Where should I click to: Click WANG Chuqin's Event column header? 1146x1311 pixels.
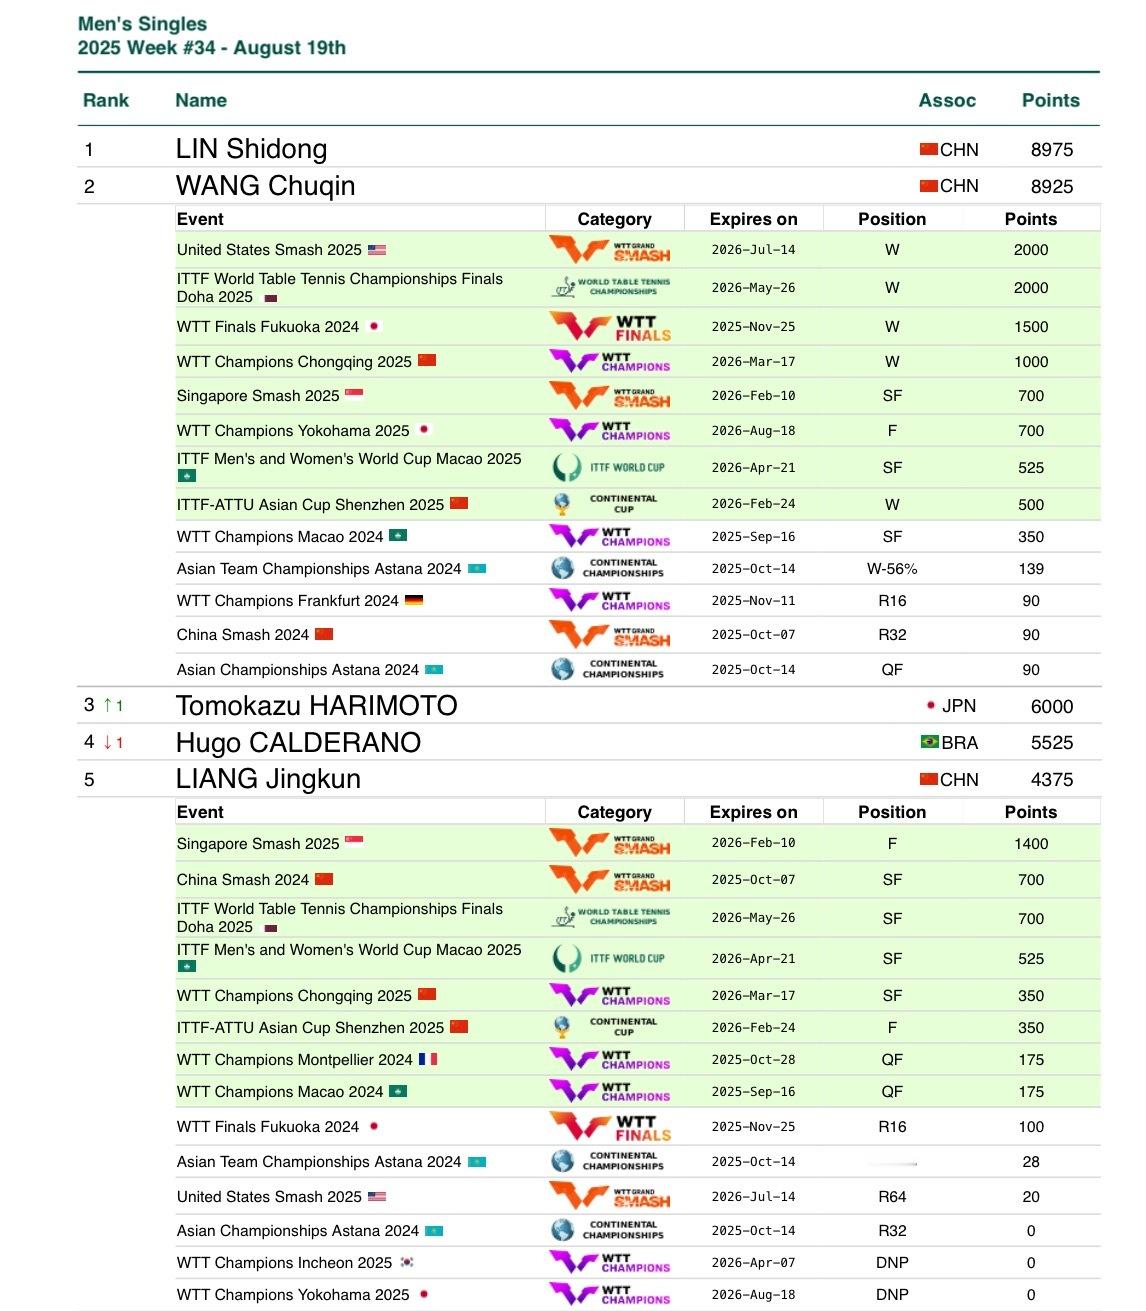[200, 219]
